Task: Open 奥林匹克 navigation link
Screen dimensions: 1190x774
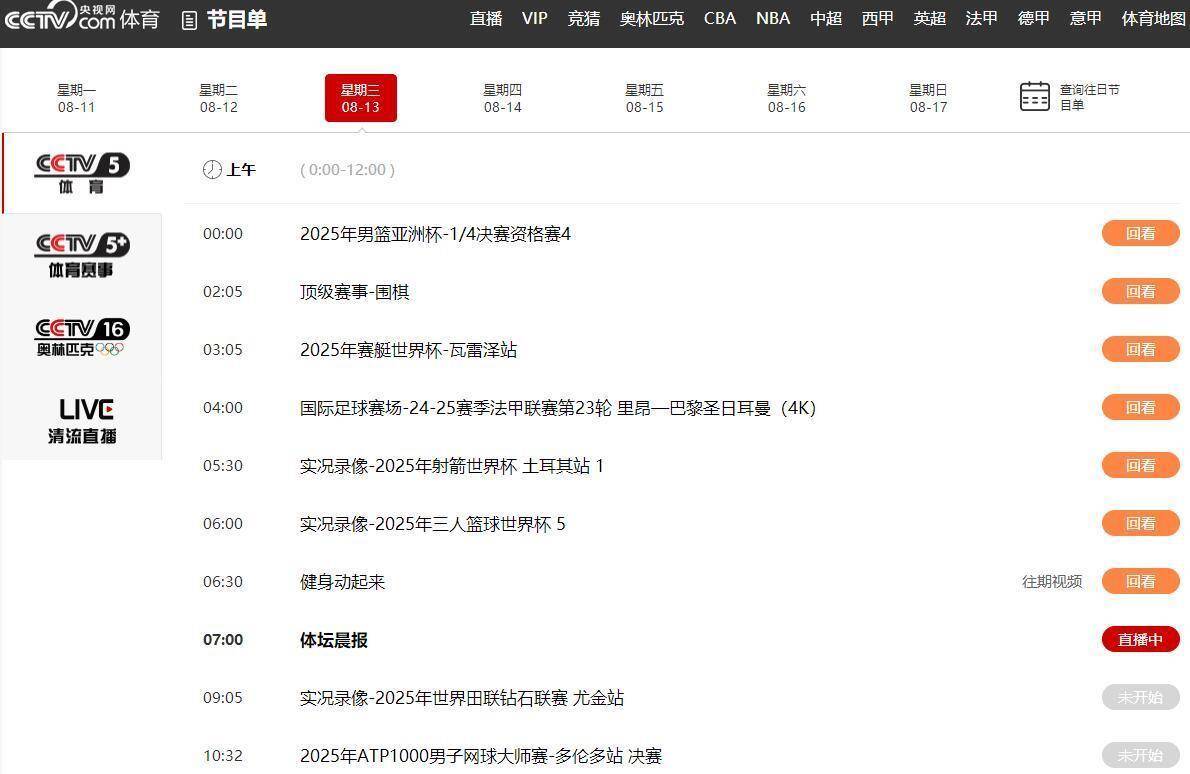Action: pos(651,18)
